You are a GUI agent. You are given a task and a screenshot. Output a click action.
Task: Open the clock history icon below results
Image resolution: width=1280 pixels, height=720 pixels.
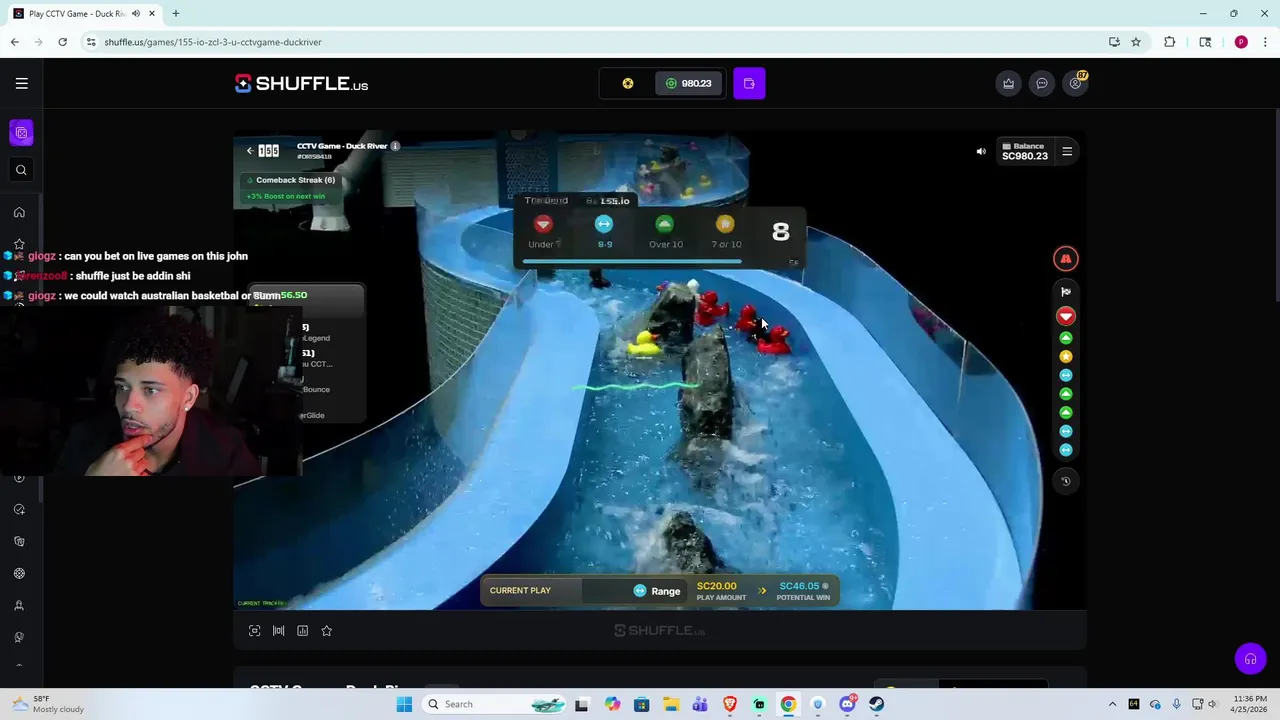point(1066,481)
